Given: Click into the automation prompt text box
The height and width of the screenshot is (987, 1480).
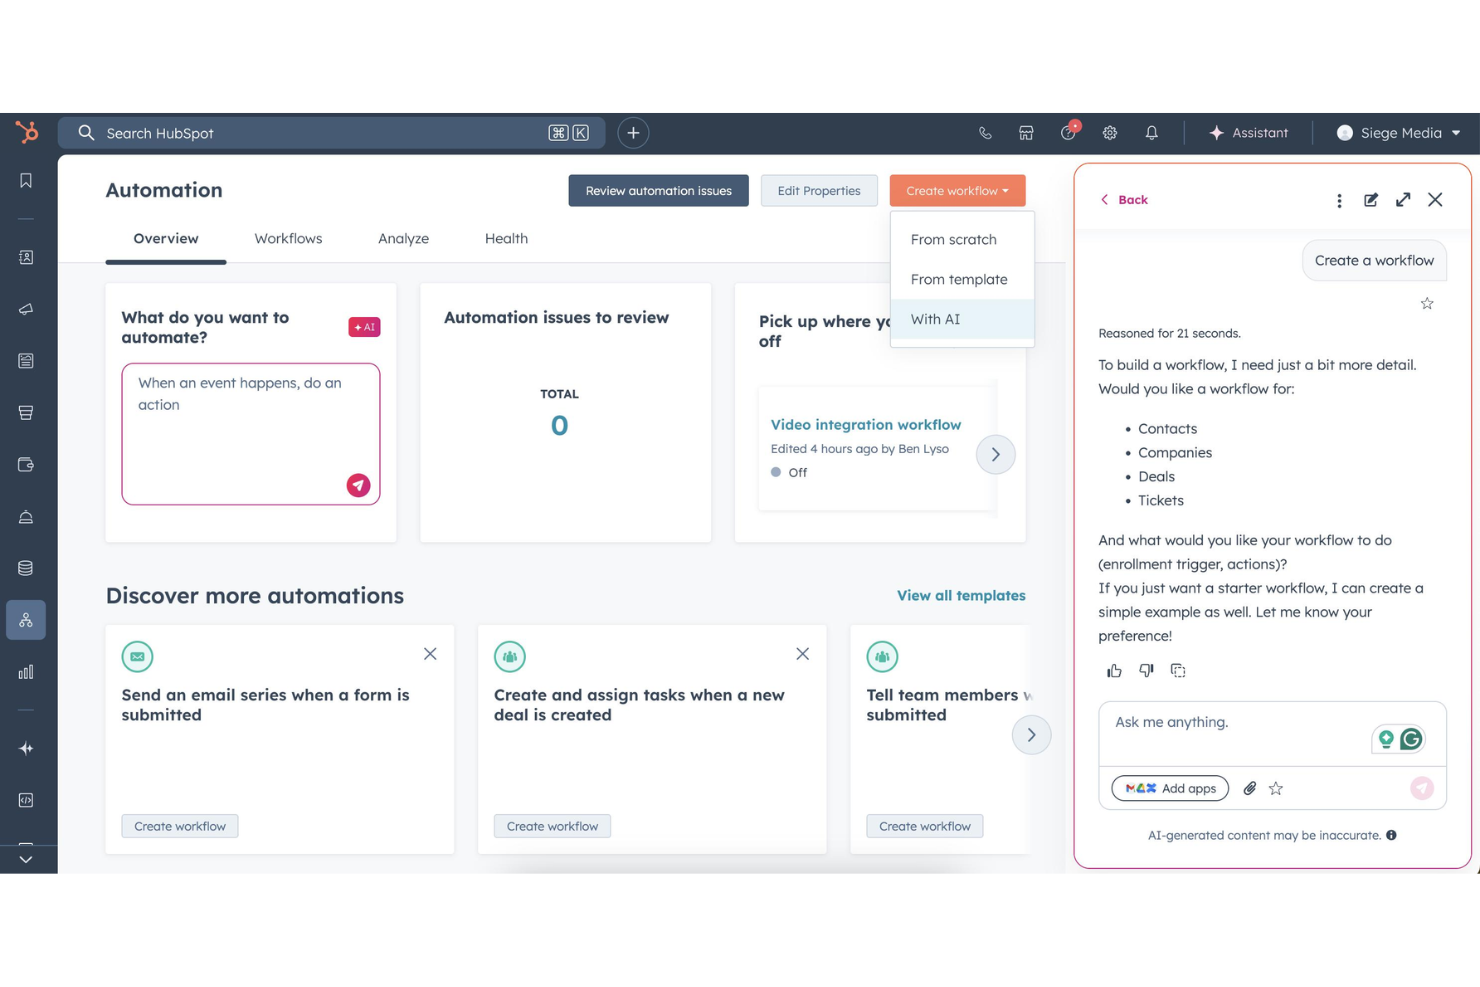Looking at the screenshot, I should click(251, 434).
